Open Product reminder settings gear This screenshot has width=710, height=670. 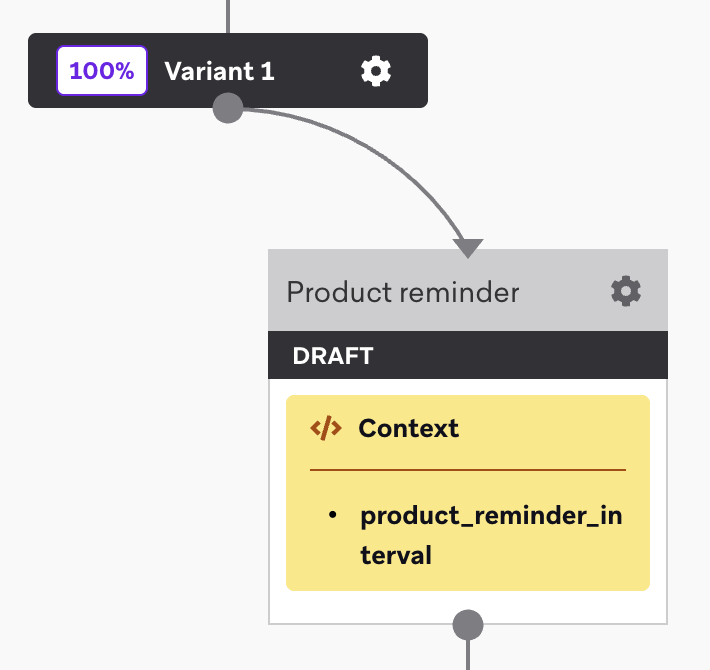point(626,291)
